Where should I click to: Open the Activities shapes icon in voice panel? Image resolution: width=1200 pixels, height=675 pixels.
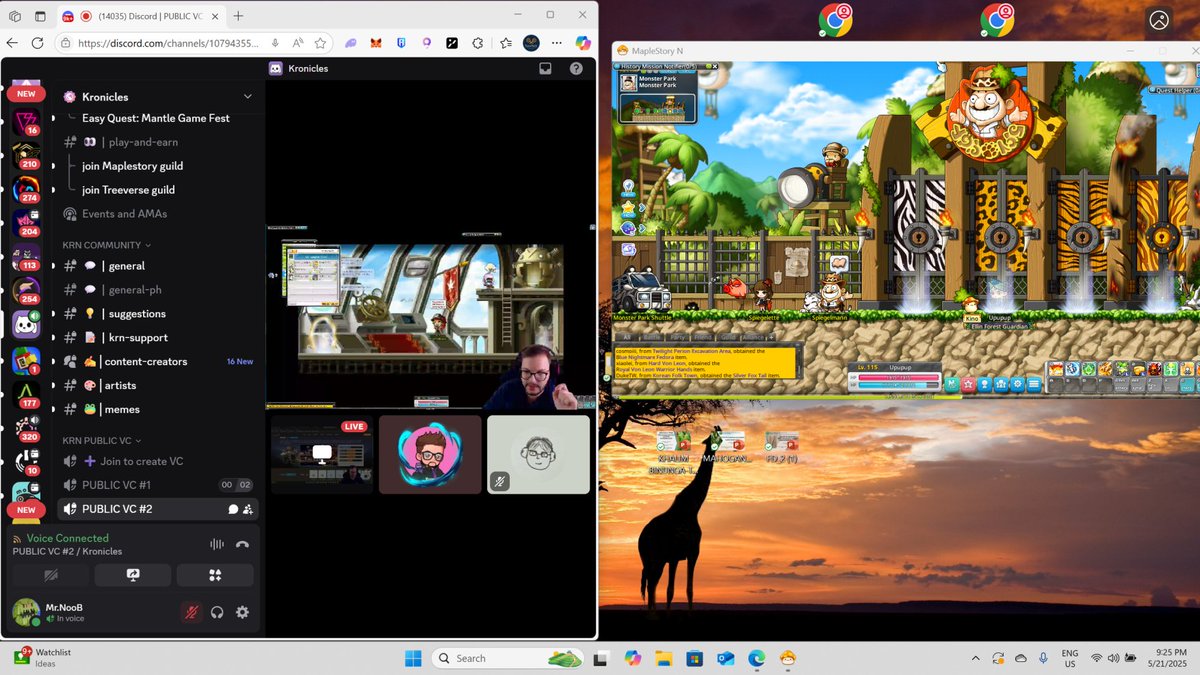pos(214,574)
